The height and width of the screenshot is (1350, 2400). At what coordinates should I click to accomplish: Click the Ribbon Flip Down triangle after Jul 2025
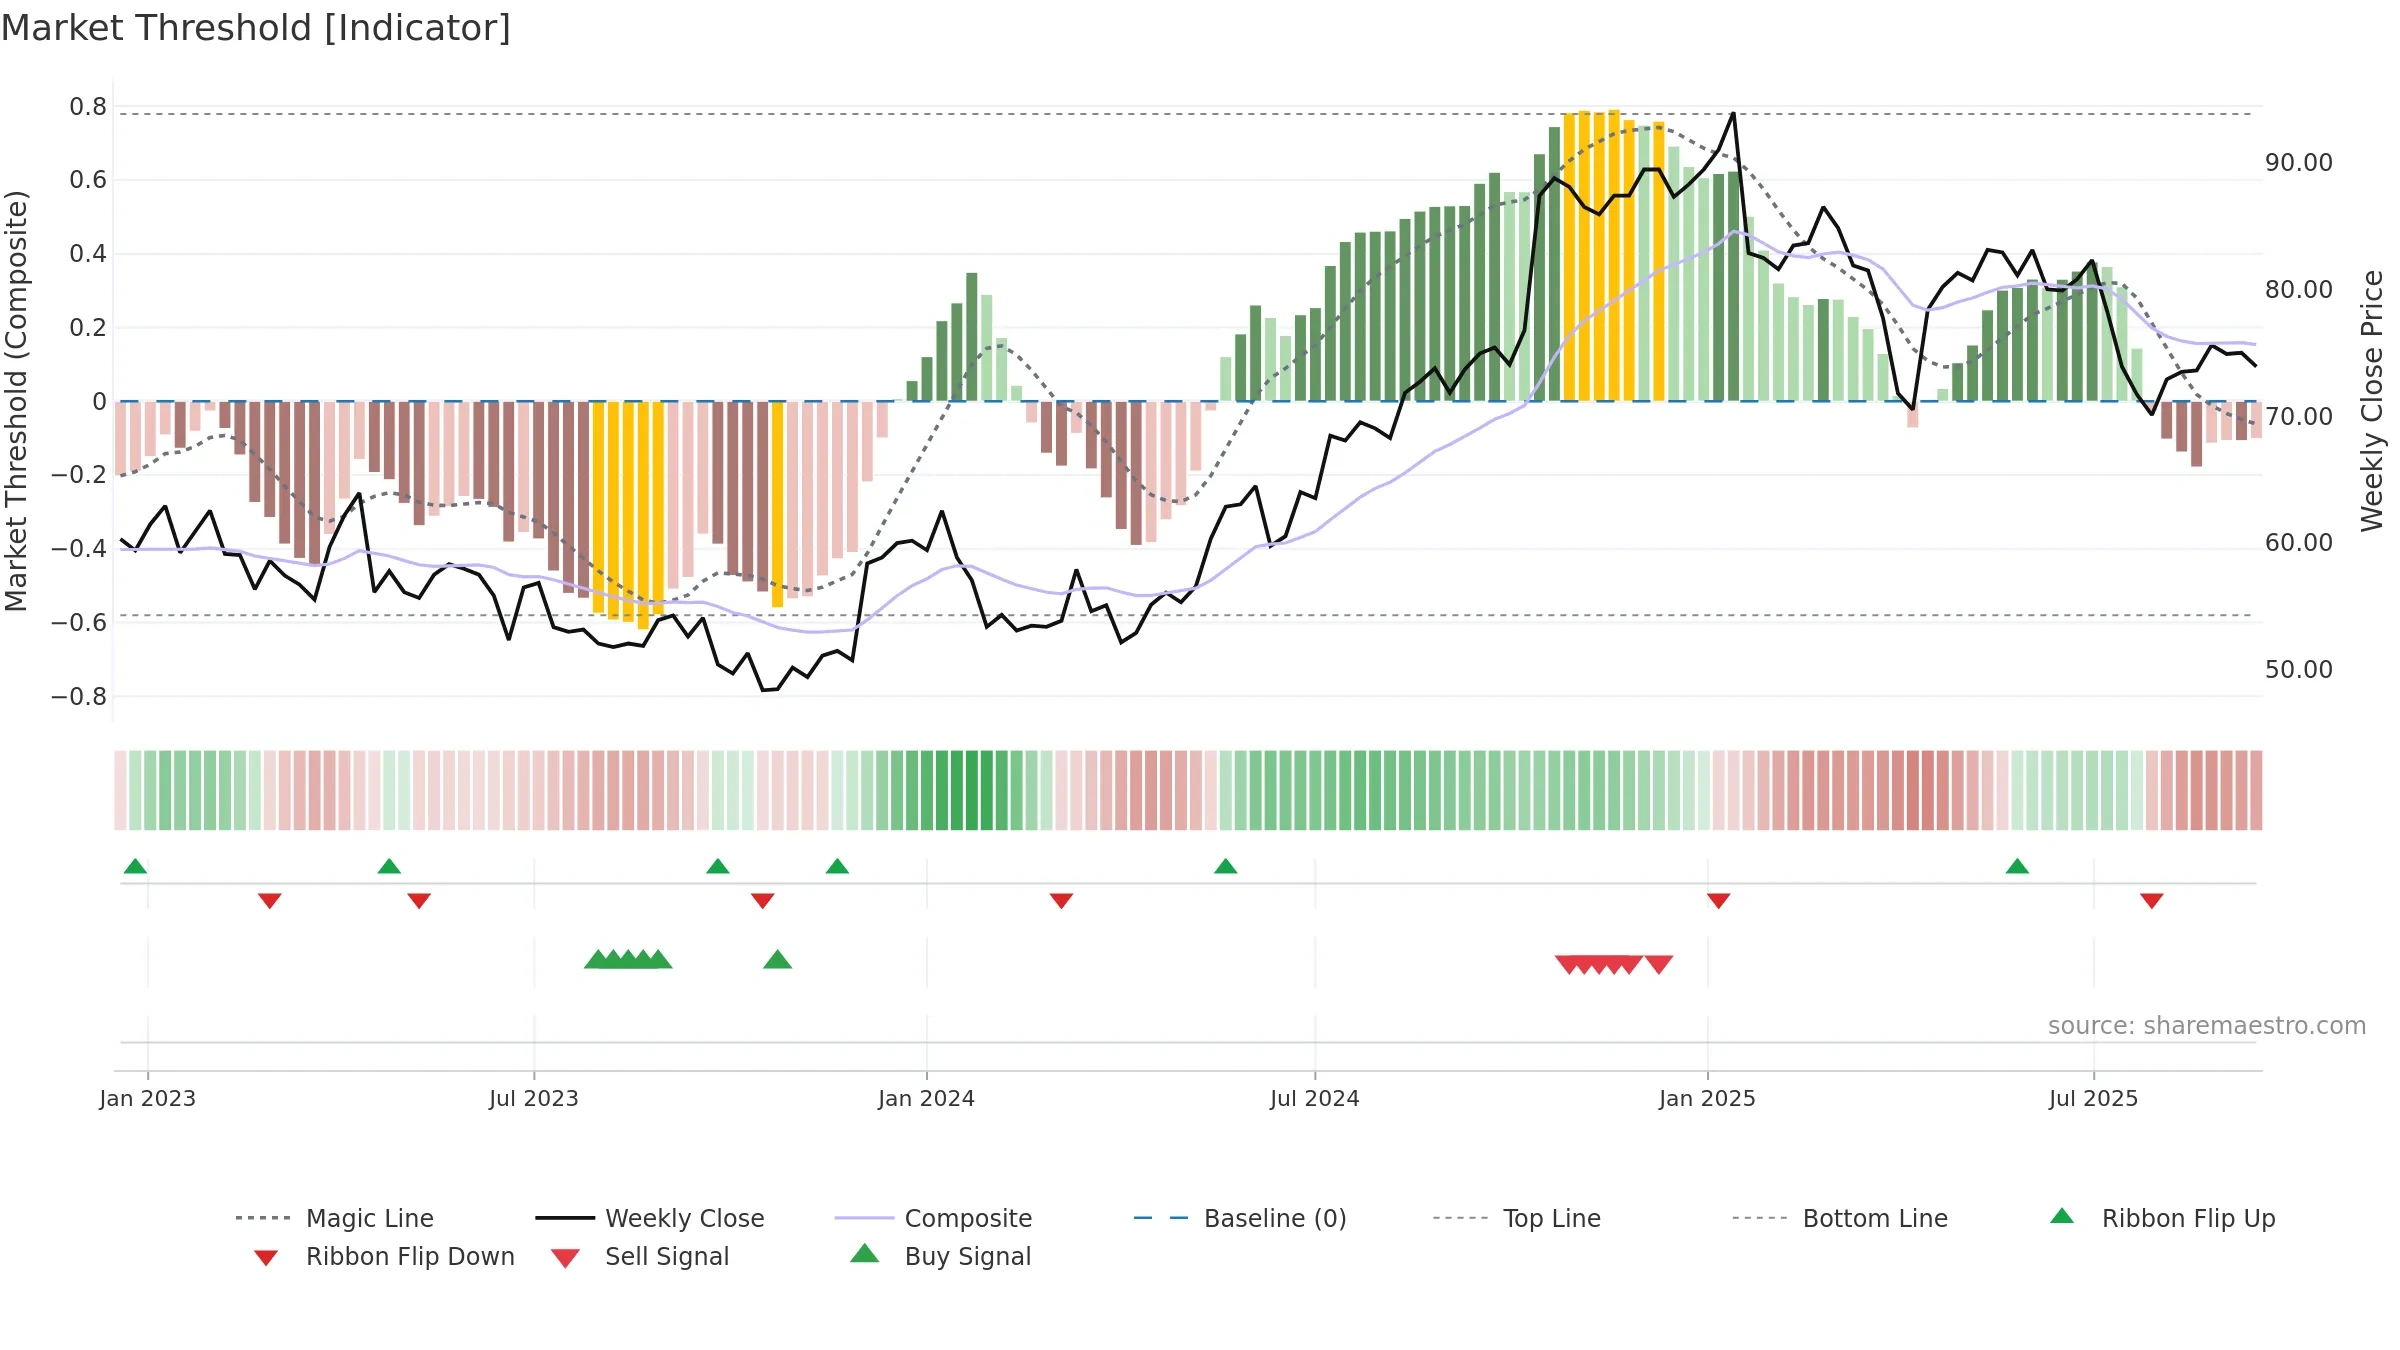click(2151, 901)
